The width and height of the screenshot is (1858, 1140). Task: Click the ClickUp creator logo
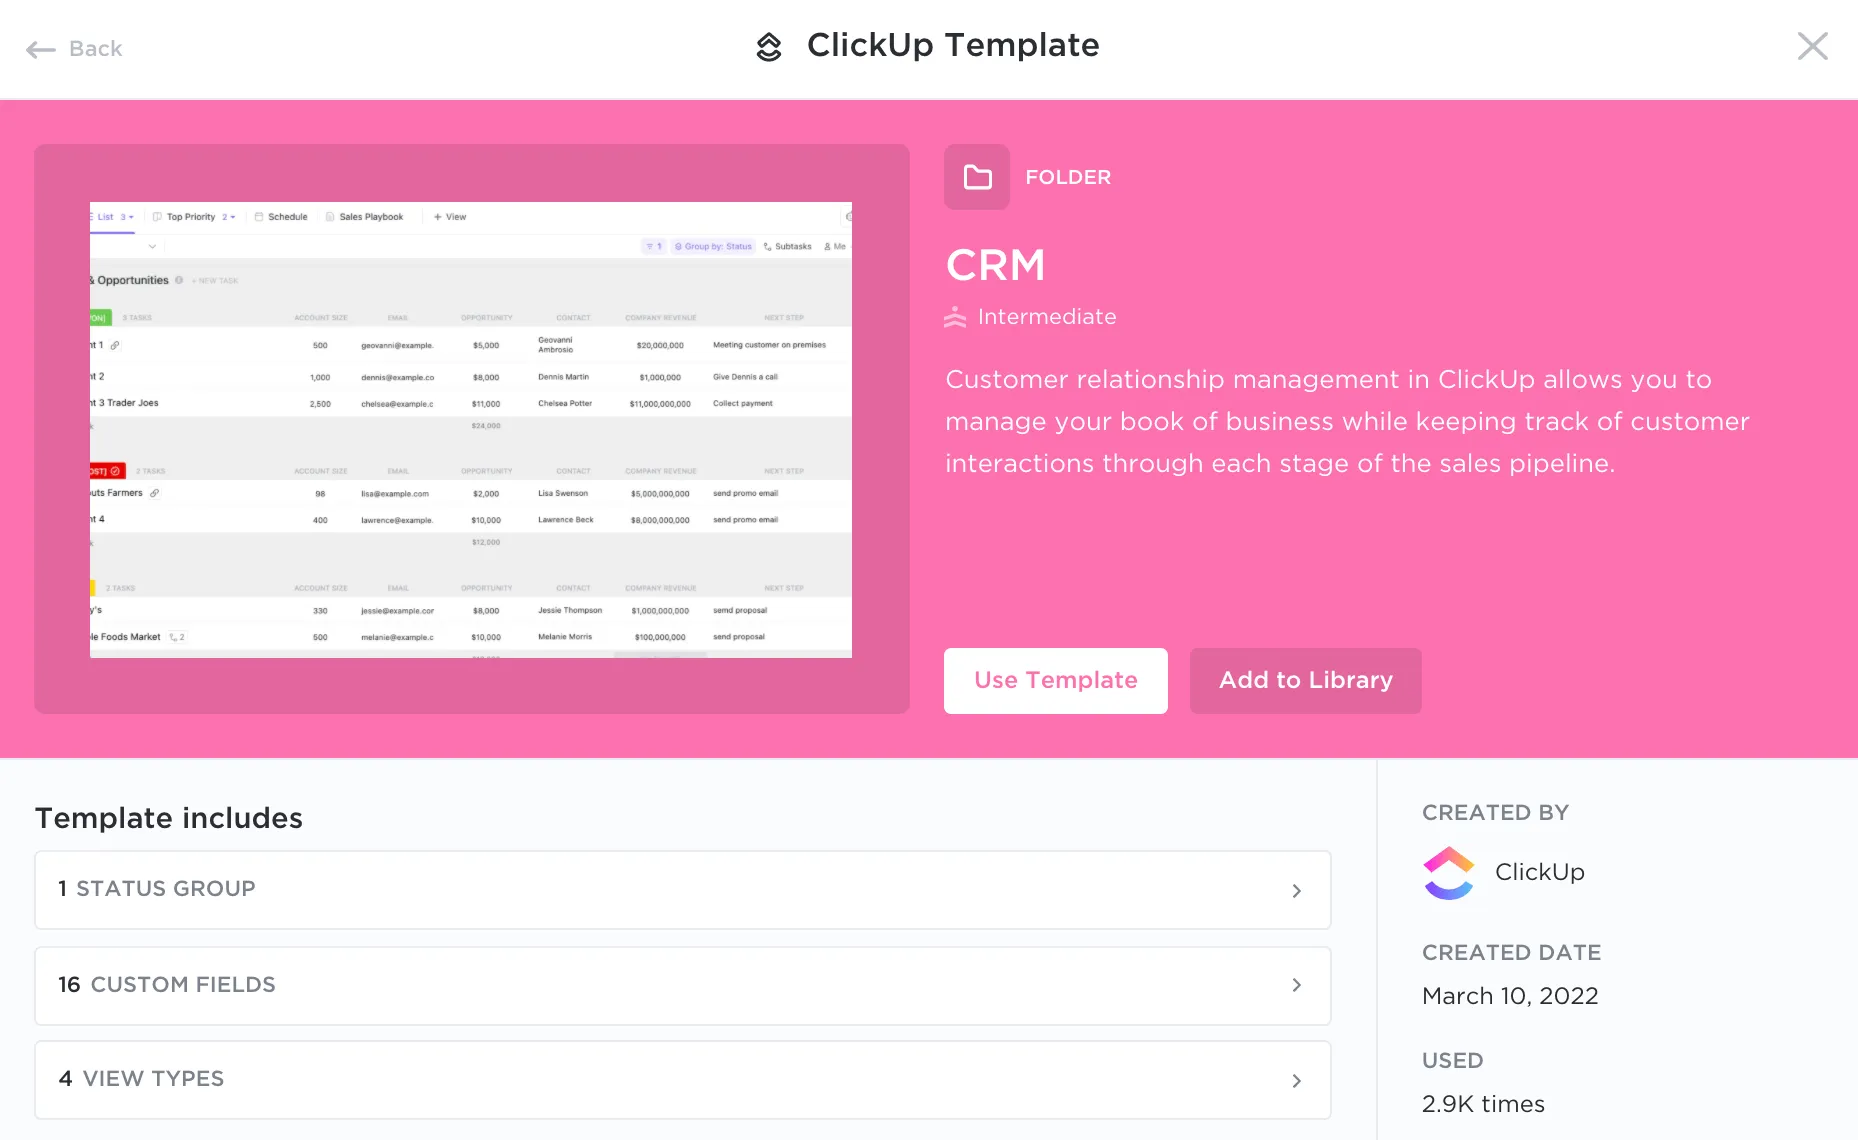coord(1449,873)
